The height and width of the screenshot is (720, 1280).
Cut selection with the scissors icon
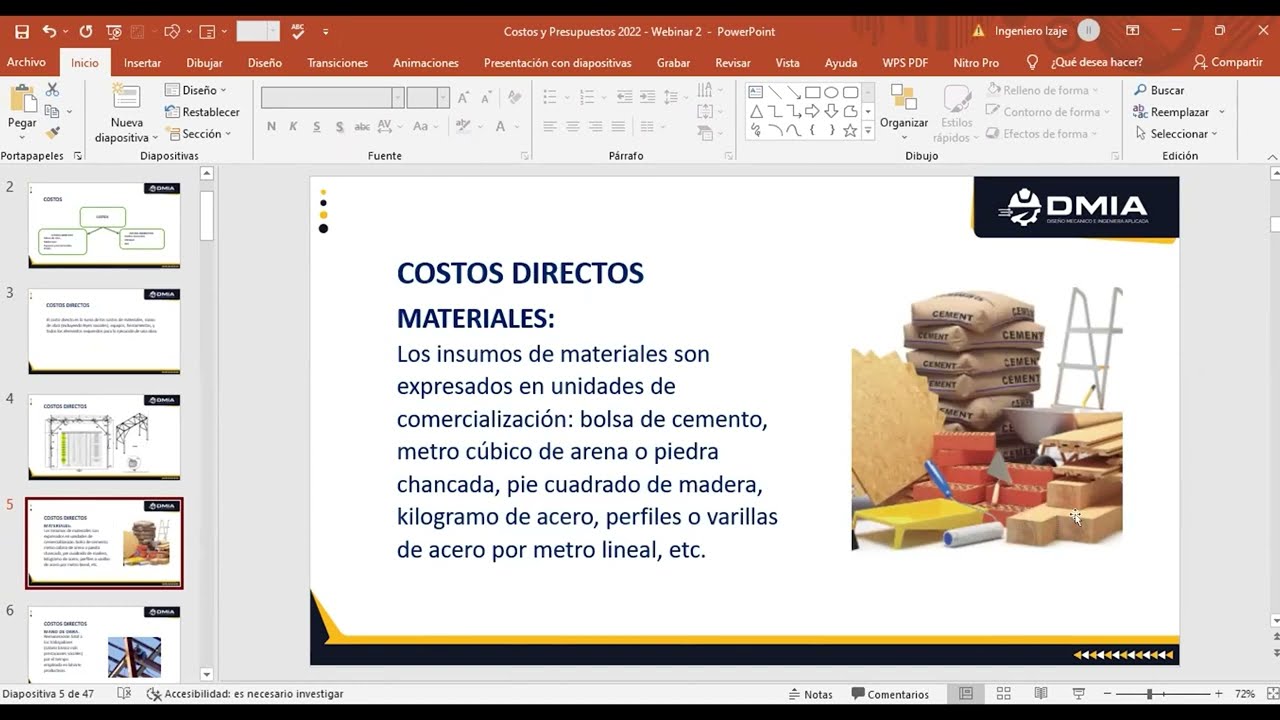[53, 90]
